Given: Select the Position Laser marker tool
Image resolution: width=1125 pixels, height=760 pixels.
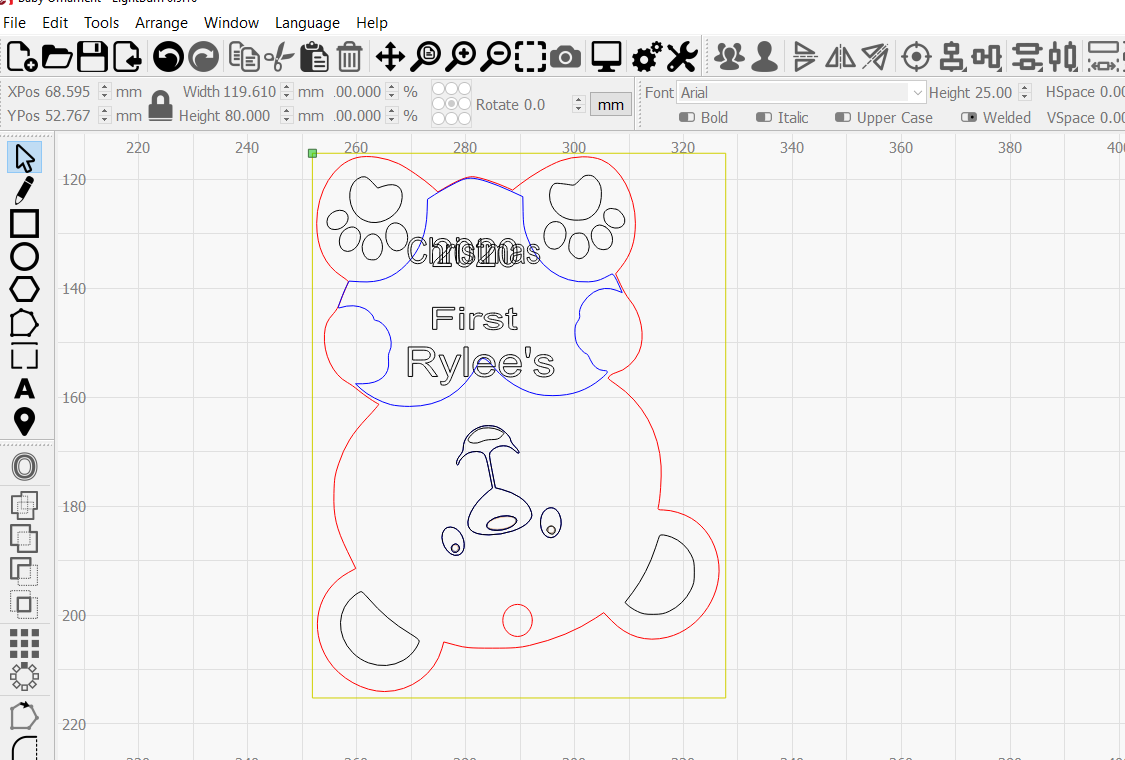Looking at the screenshot, I should click(x=24, y=421).
